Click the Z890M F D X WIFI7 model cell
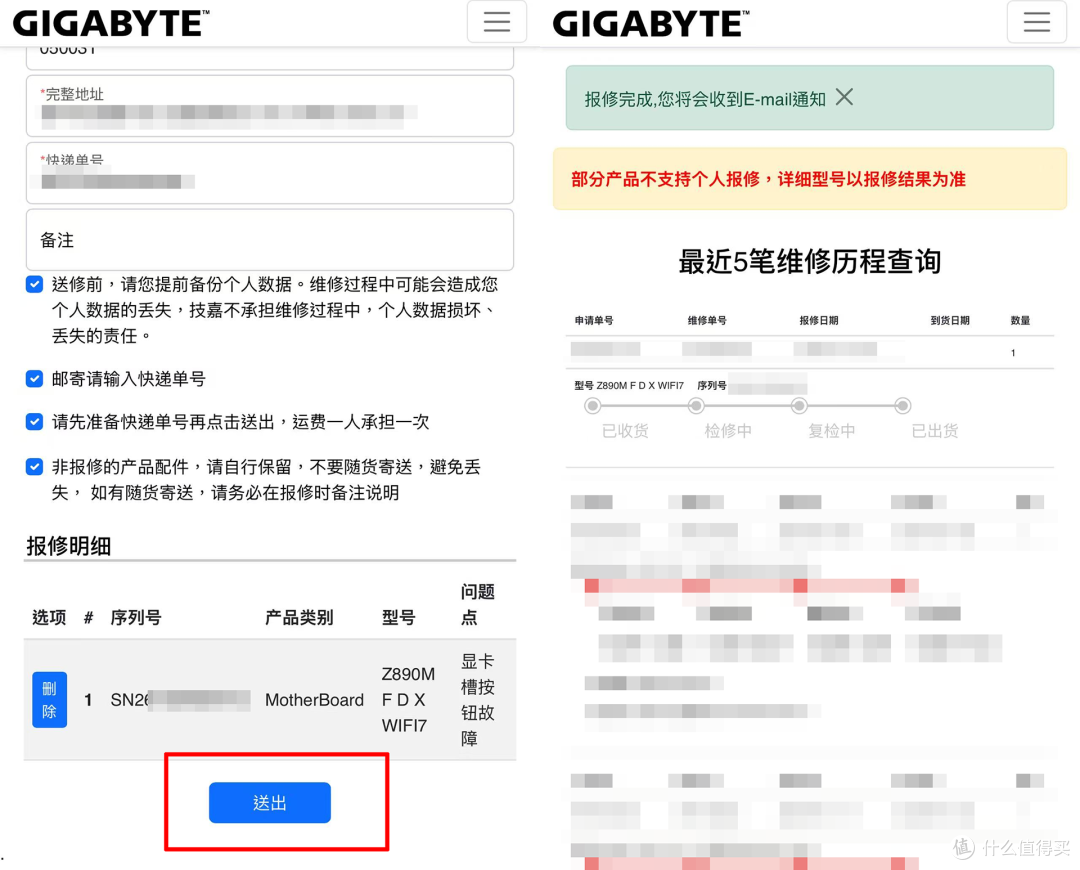Image resolution: width=1080 pixels, height=870 pixels. [408, 700]
